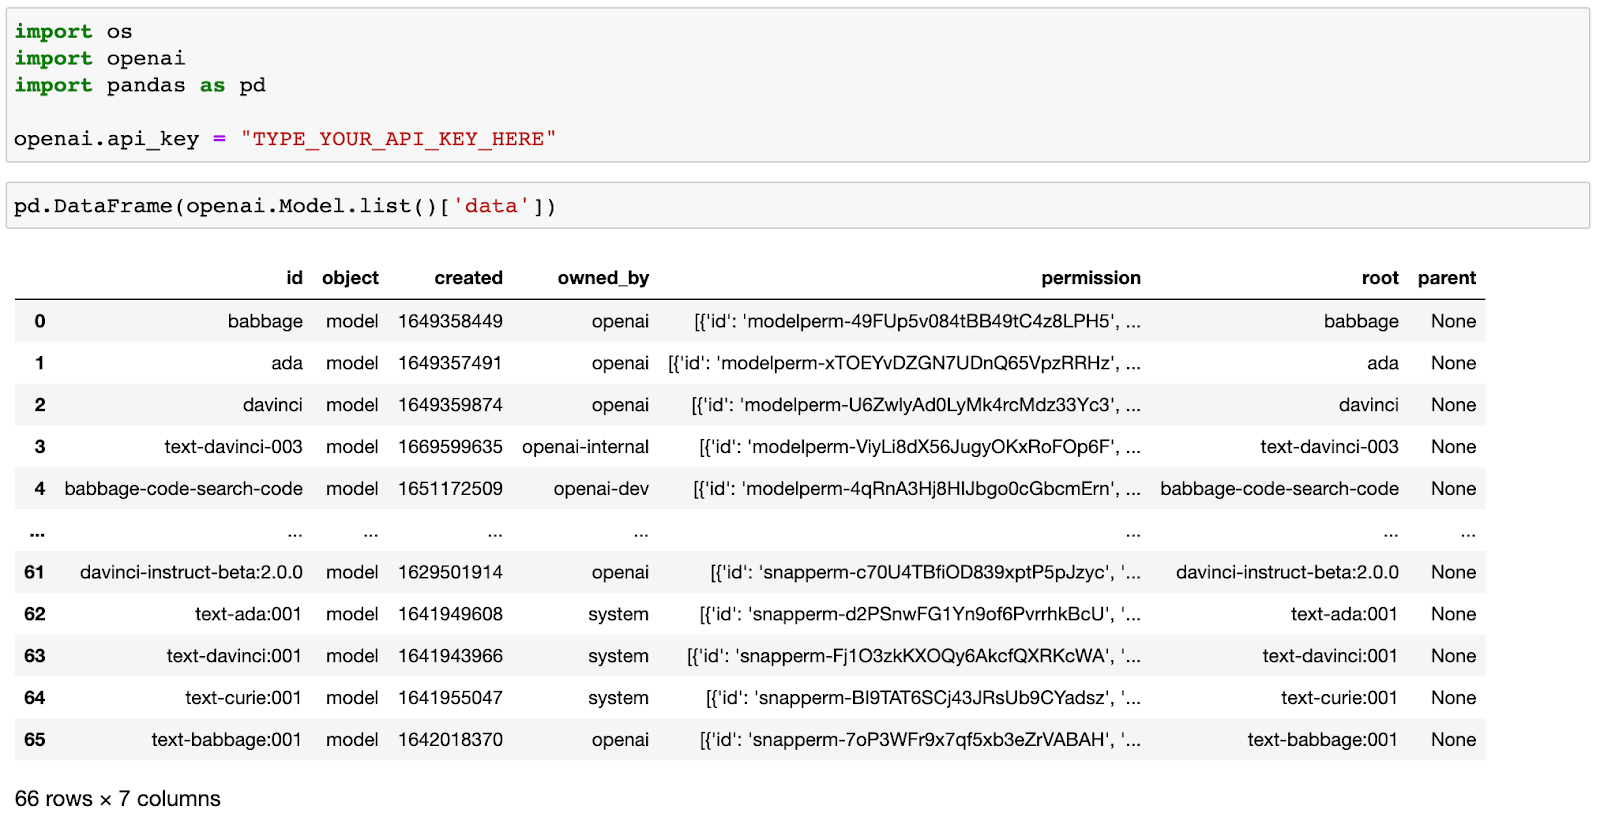Click the "created" column header
This screenshot has width=1600, height=821.
pyautogui.click(x=468, y=278)
